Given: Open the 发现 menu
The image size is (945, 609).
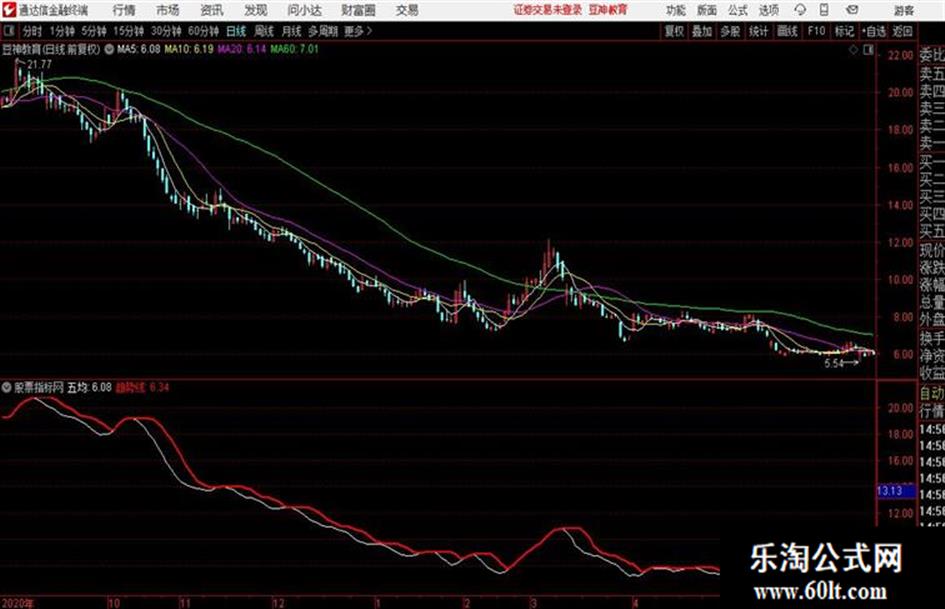Looking at the screenshot, I should pos(256,10).
